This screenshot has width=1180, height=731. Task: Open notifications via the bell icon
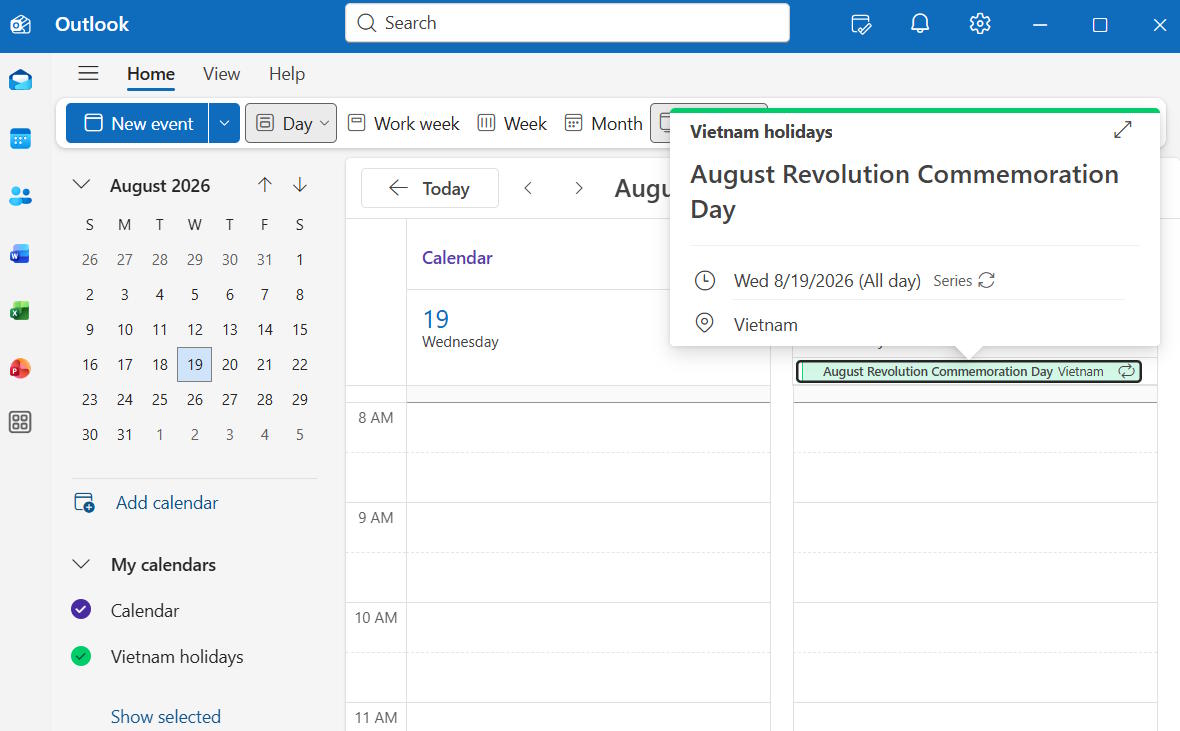click(920, 23)
